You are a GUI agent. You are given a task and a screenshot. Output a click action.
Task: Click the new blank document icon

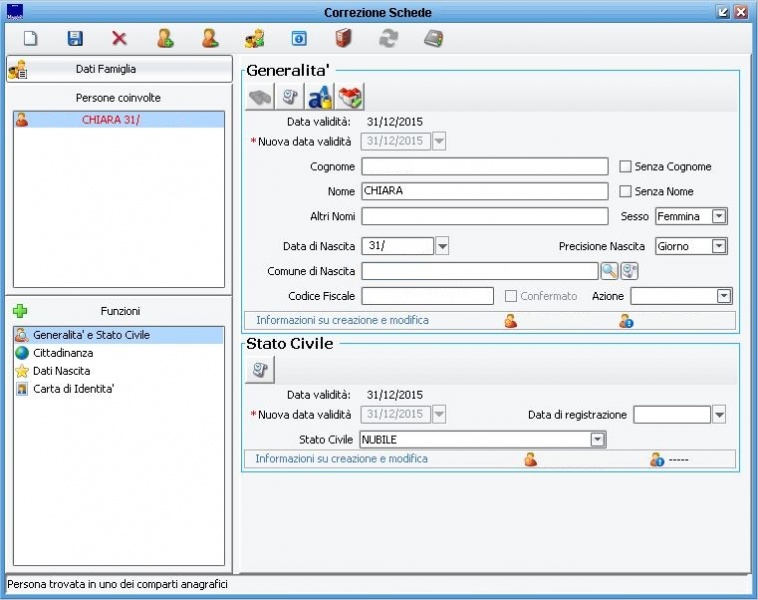[x=30, y=39]
